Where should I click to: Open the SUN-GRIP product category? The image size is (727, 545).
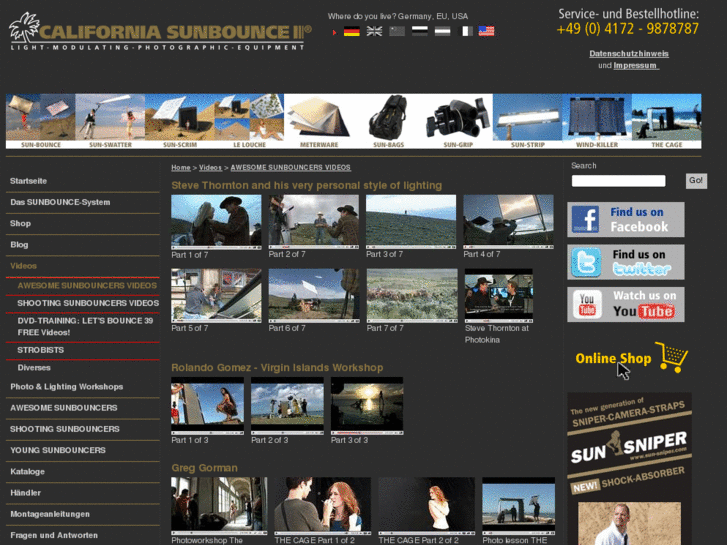(458, 121)
